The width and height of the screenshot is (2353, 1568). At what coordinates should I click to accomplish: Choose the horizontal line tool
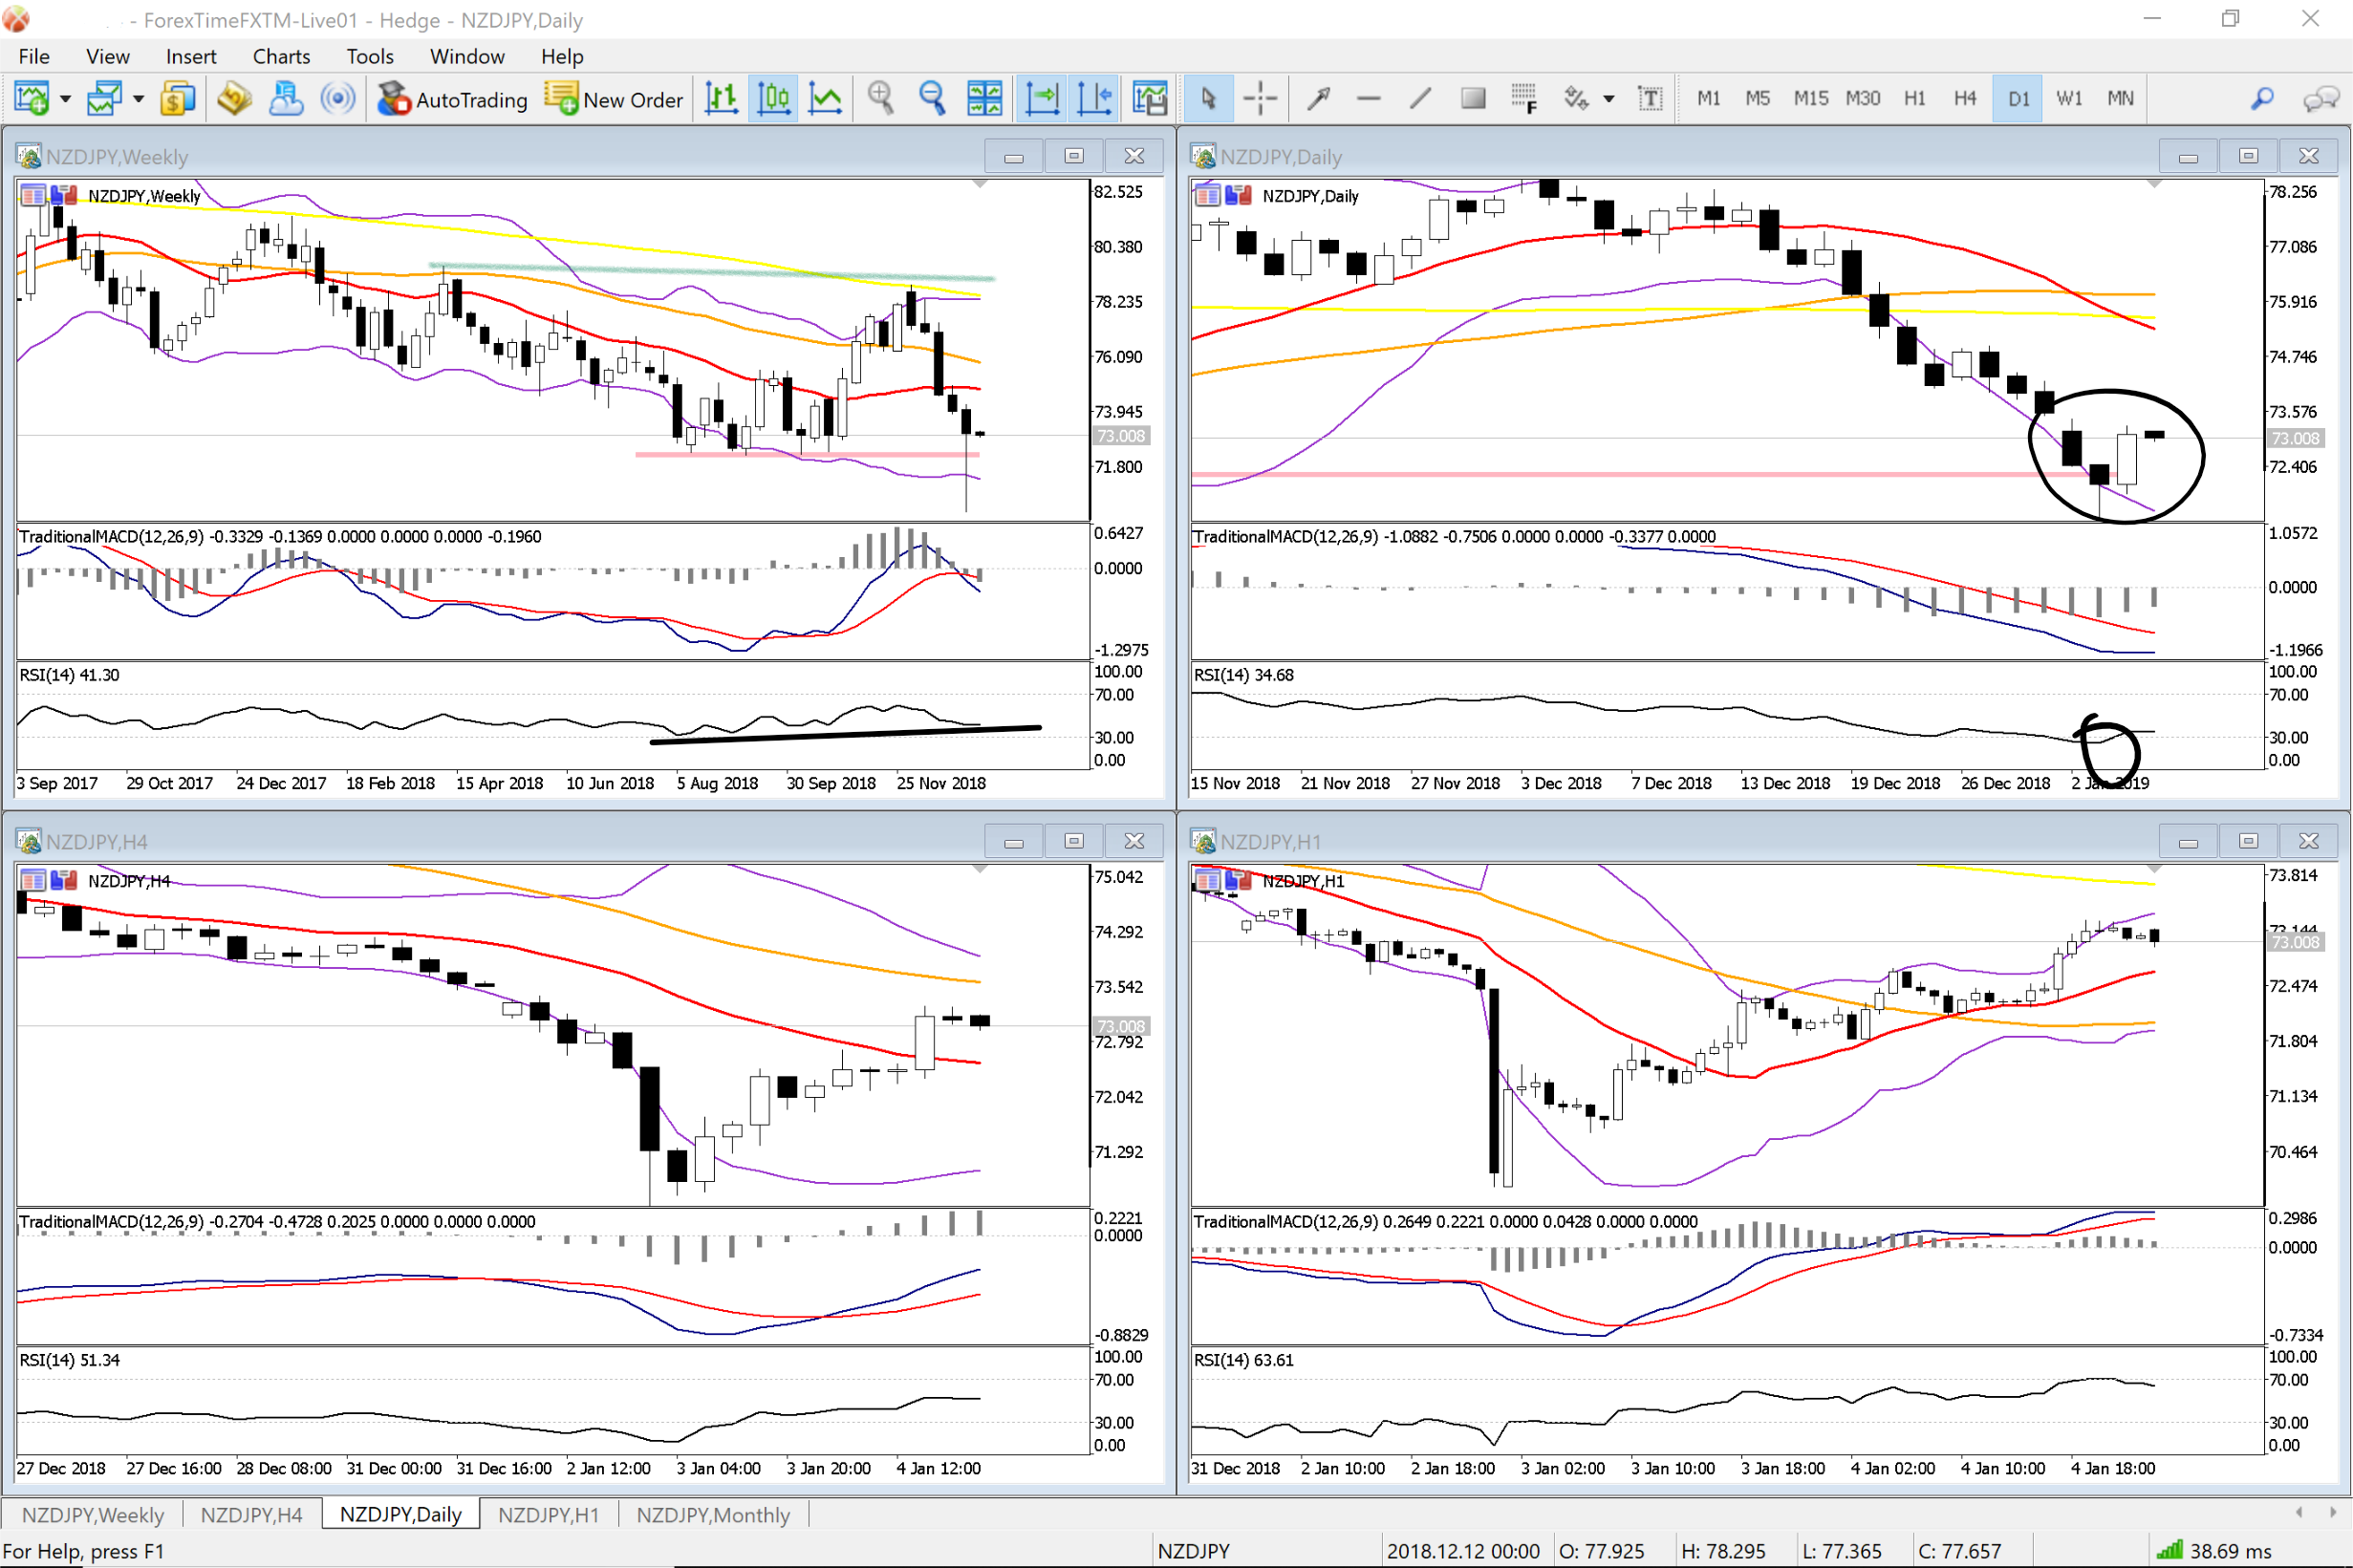[1368, 98]
